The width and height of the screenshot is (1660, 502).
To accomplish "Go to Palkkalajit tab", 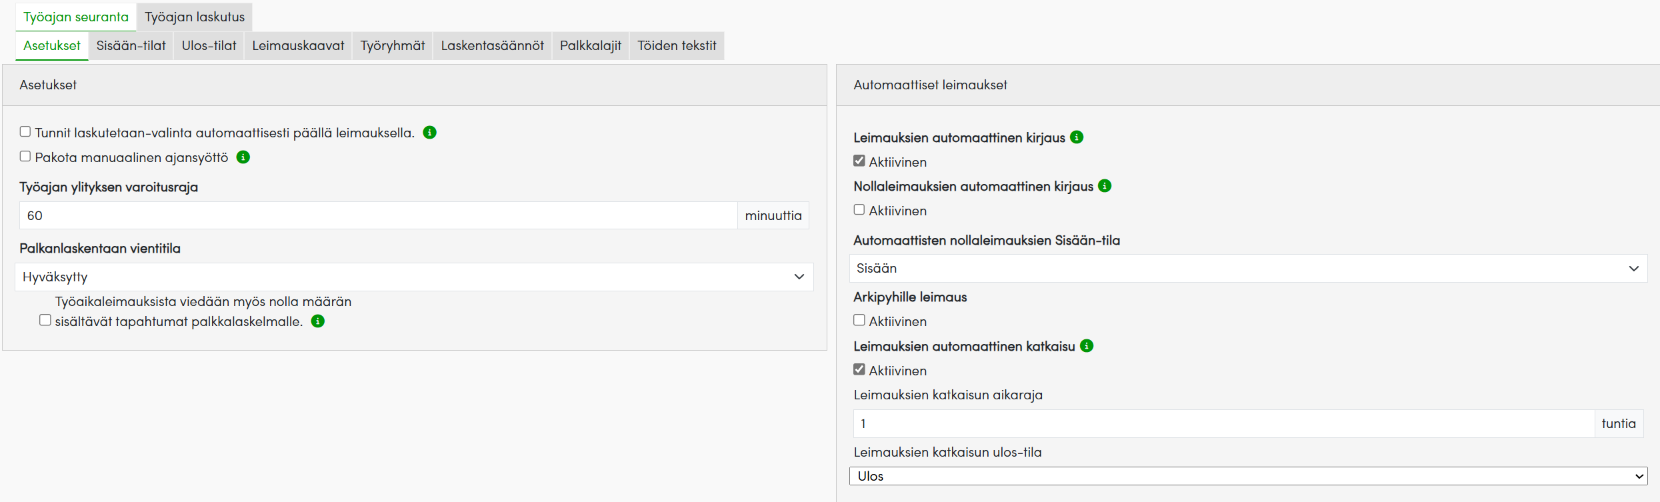I will 590,46.
